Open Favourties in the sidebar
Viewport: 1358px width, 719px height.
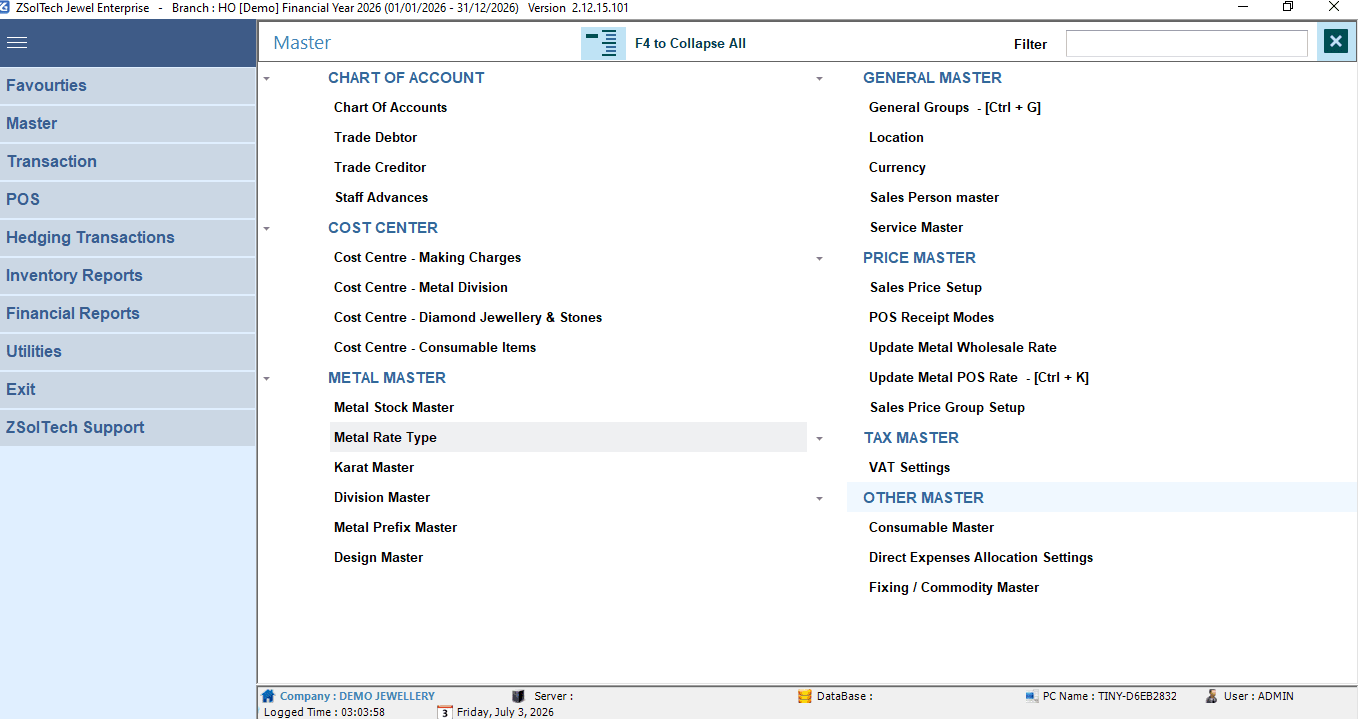pyautogui.click(x=128, y=86)
